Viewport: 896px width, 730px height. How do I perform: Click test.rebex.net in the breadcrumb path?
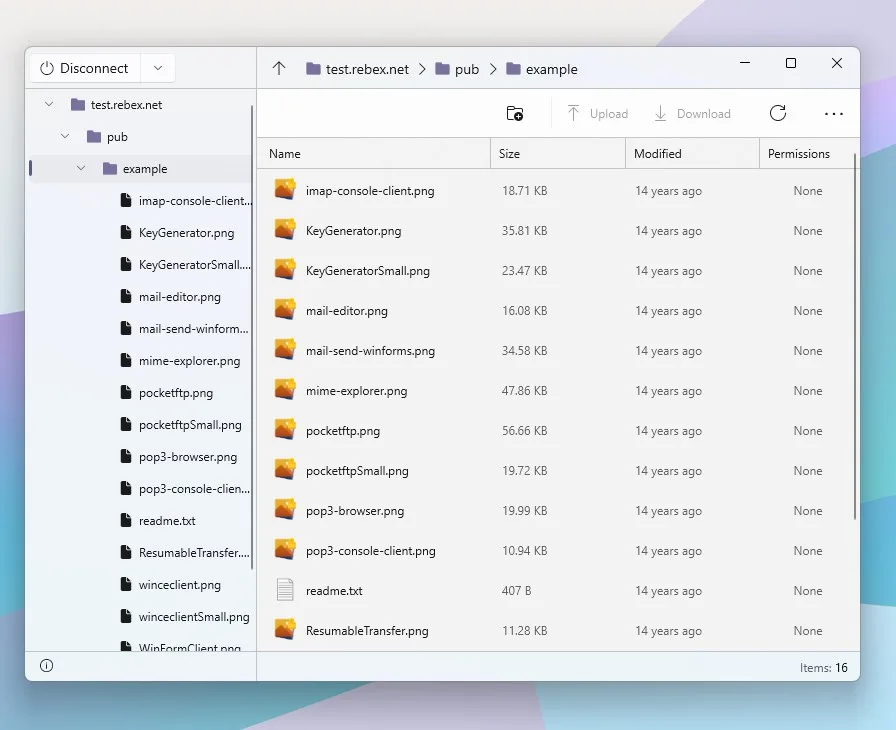point(357,69)
